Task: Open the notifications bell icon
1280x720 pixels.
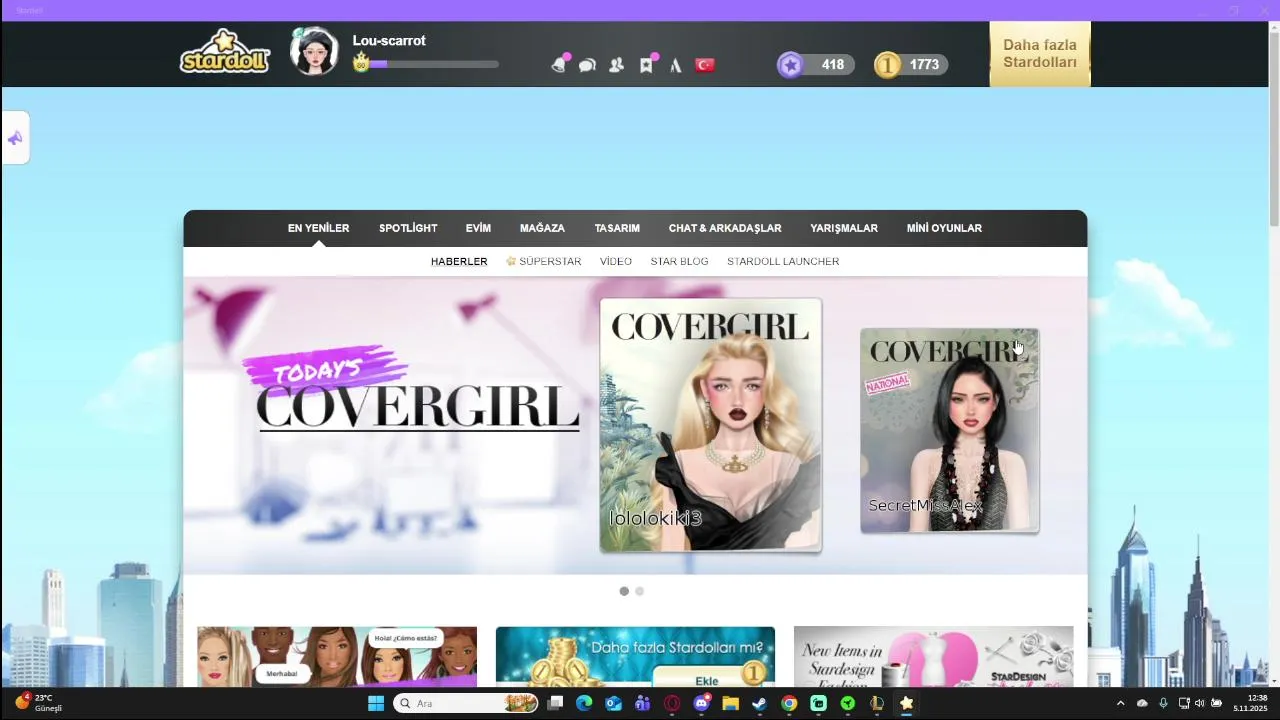Action: click(x=560, y=64)
